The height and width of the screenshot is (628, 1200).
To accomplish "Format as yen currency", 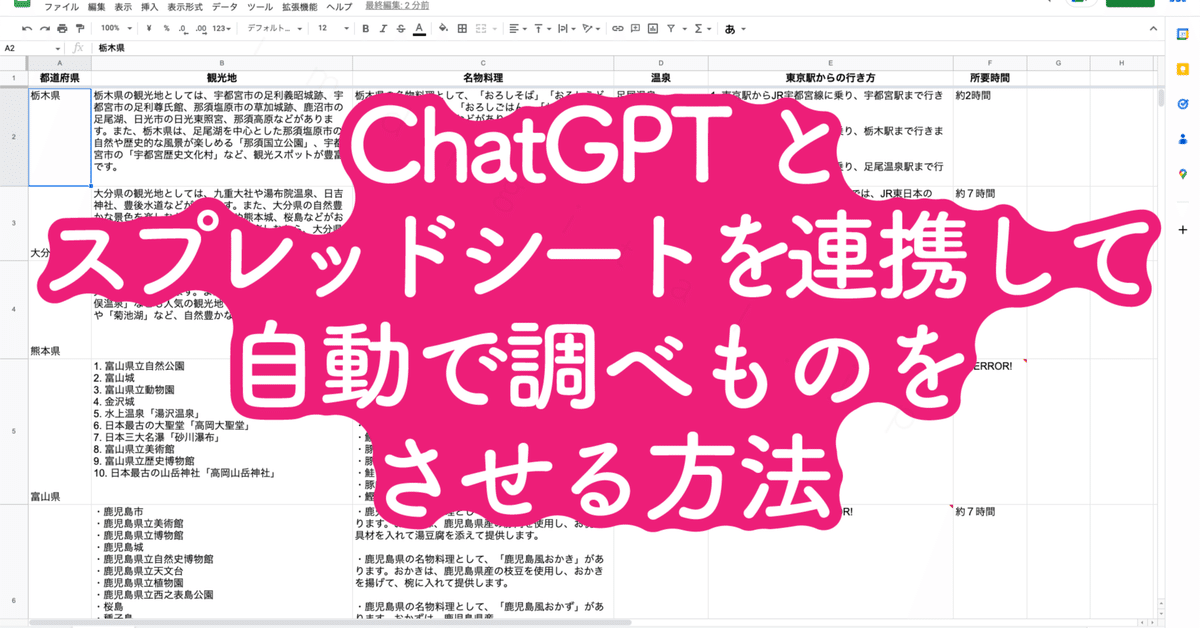I will point(150,28).
